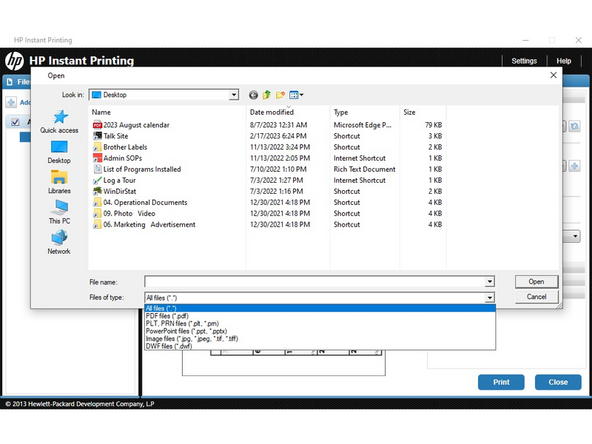Choose PowerPoint files filter

coord(320,331)
